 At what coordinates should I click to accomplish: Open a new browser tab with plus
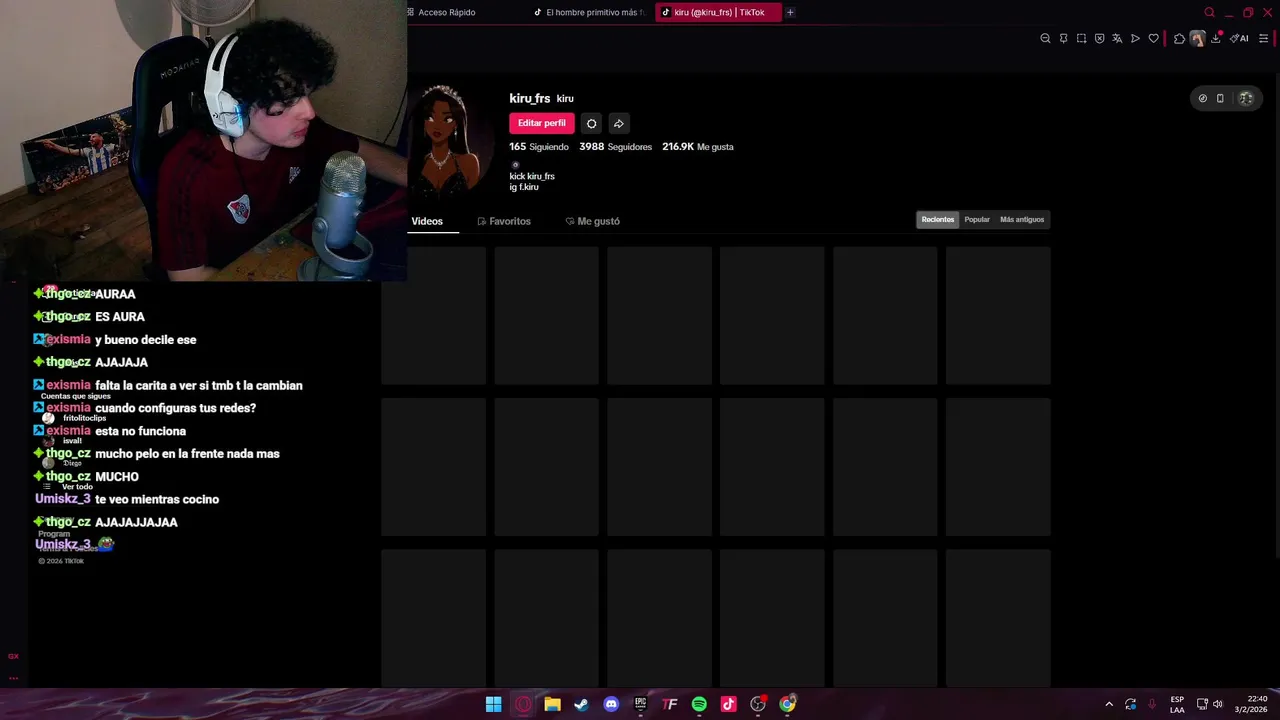point(790,13)
